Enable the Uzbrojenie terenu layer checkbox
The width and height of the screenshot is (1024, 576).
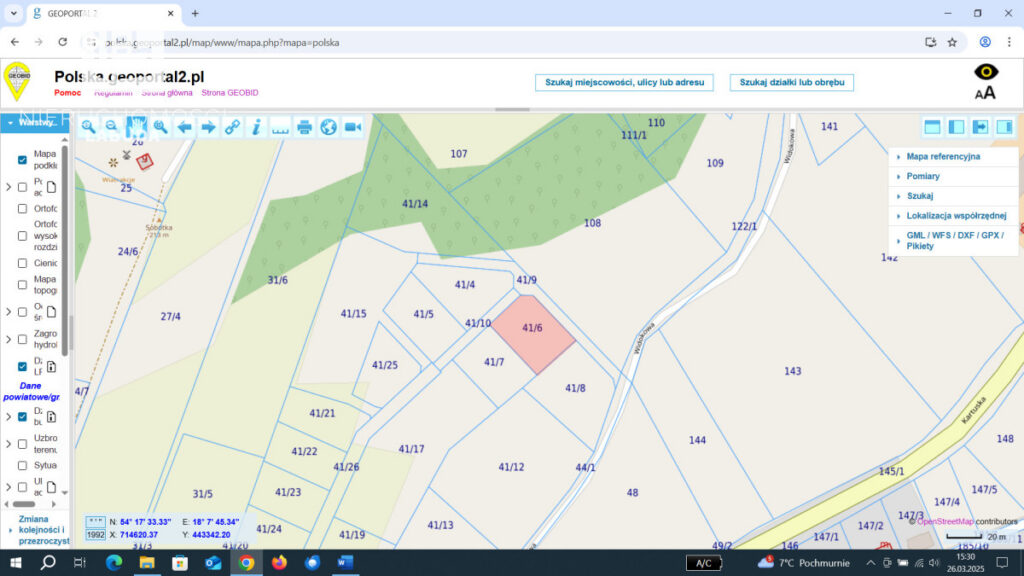point(22,439)
